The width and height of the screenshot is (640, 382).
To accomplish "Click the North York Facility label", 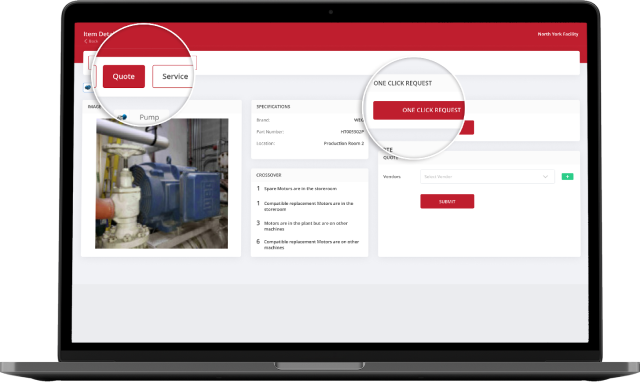I will (x=558, y=34).
